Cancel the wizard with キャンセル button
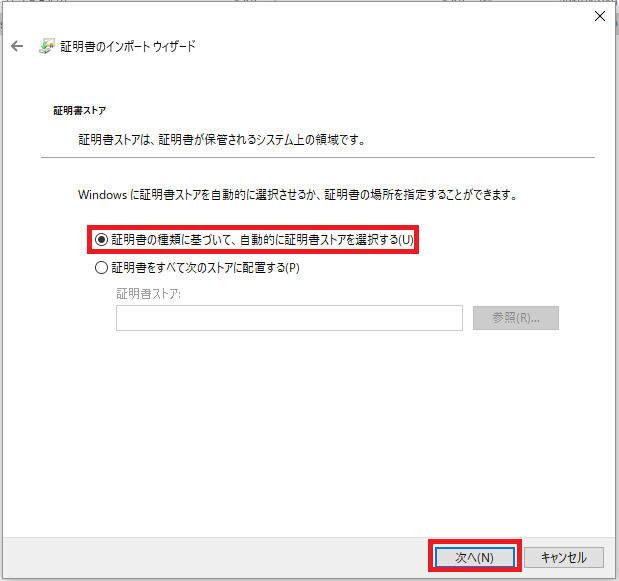Image resolution: width=619 pixels, height=581 pixels. click(563, 557)
